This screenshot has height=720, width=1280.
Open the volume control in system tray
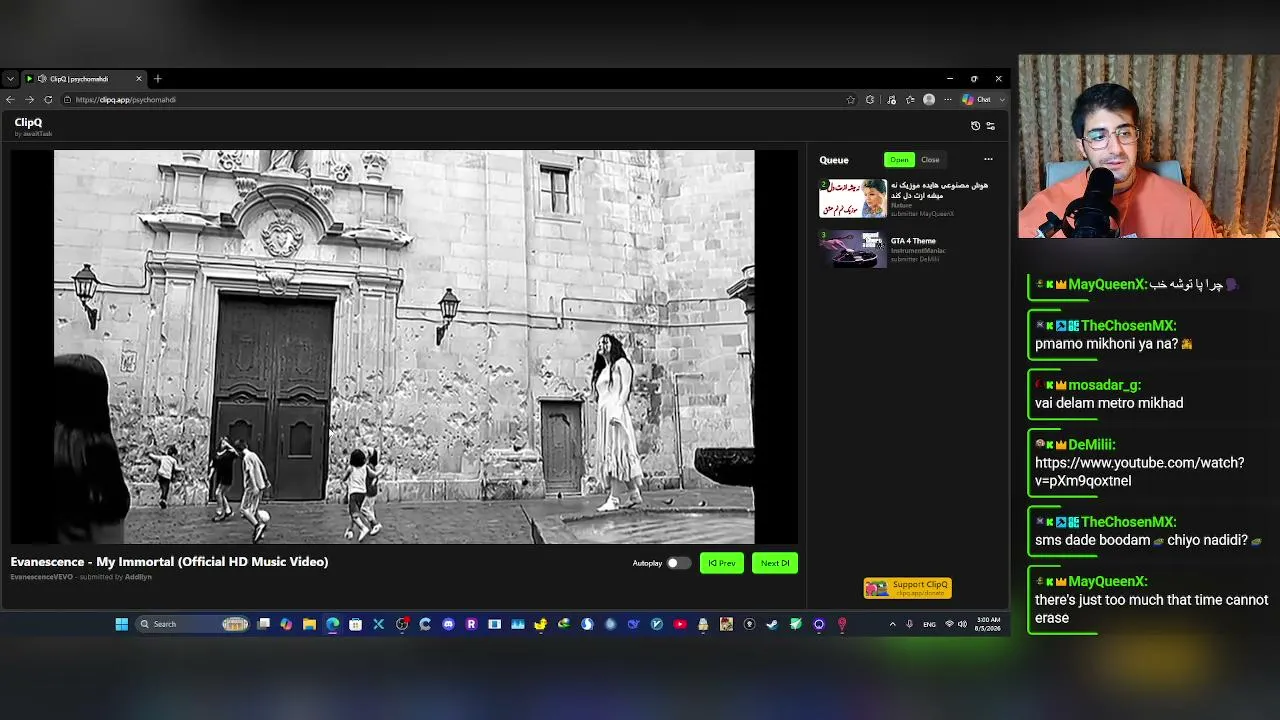[962, 624]
